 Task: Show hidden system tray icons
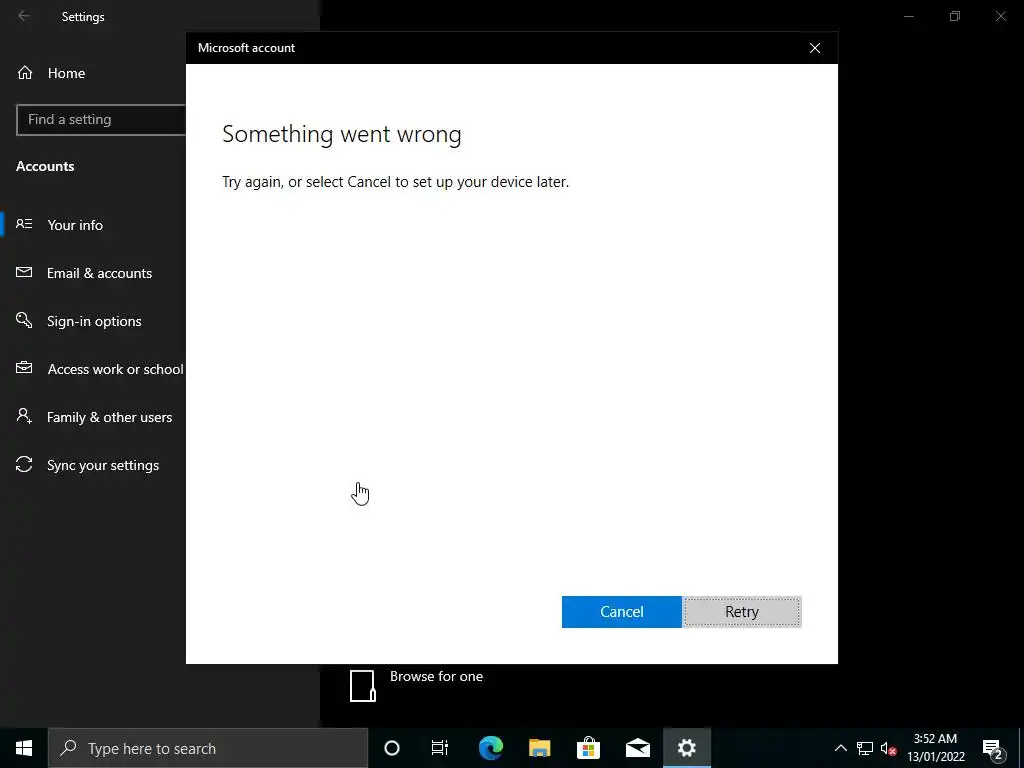coord(840,748)
